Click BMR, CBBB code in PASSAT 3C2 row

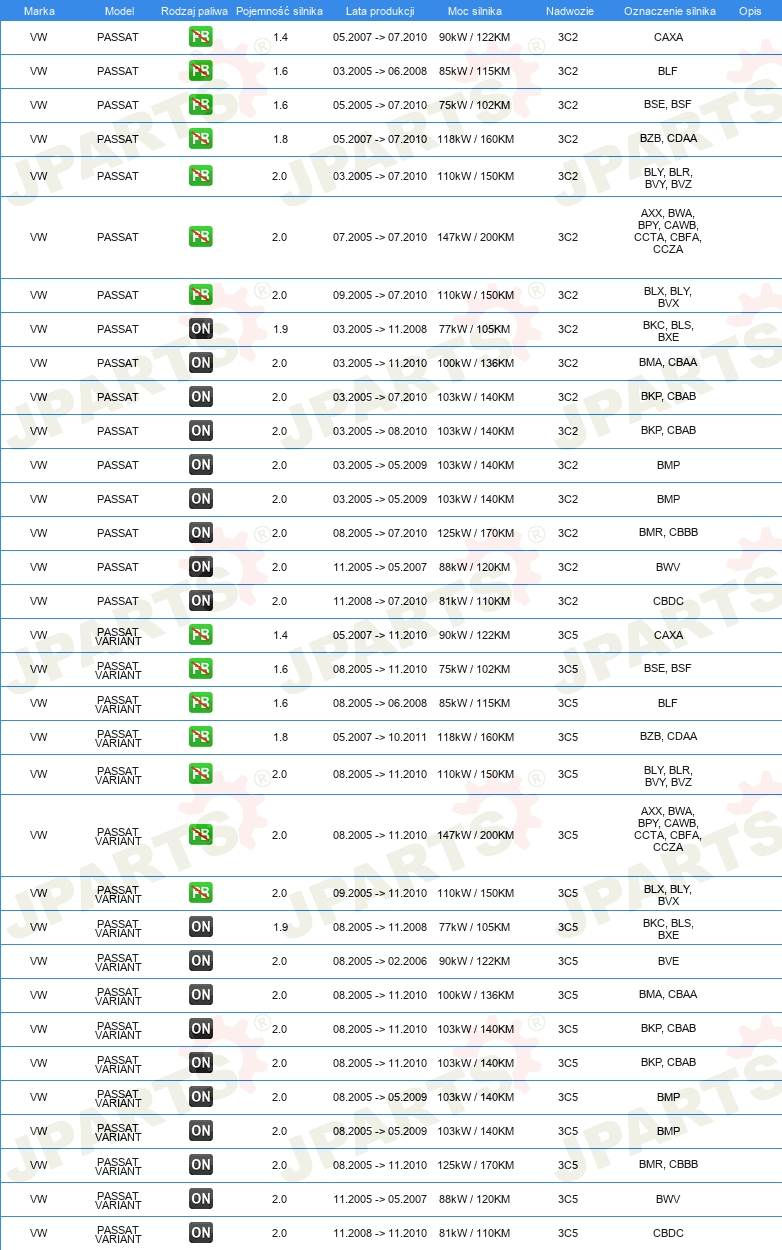click(x=668, y=532)
